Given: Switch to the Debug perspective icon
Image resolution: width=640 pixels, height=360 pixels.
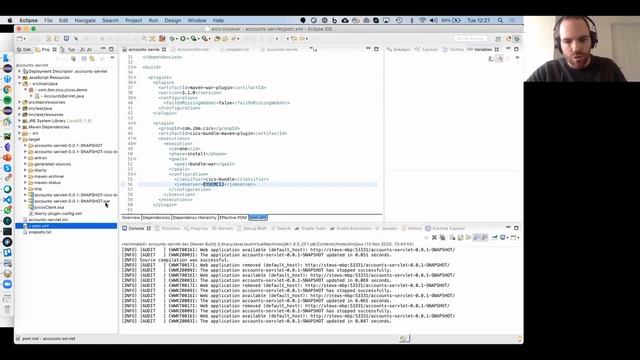Looking at the screenshot, I should click(x=517, y=39).
